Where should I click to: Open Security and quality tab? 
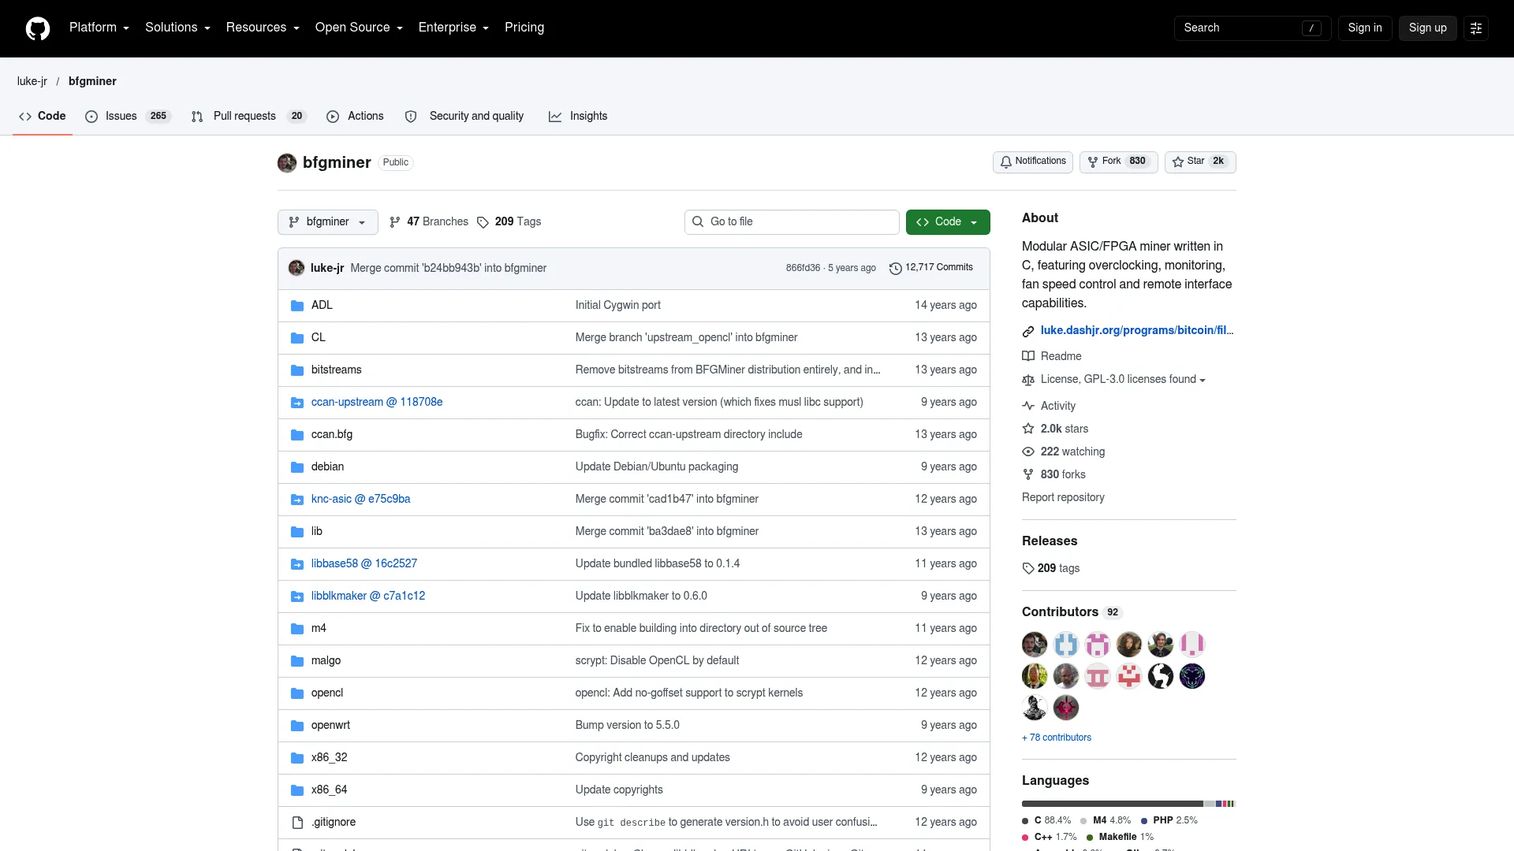click(465, 116)
